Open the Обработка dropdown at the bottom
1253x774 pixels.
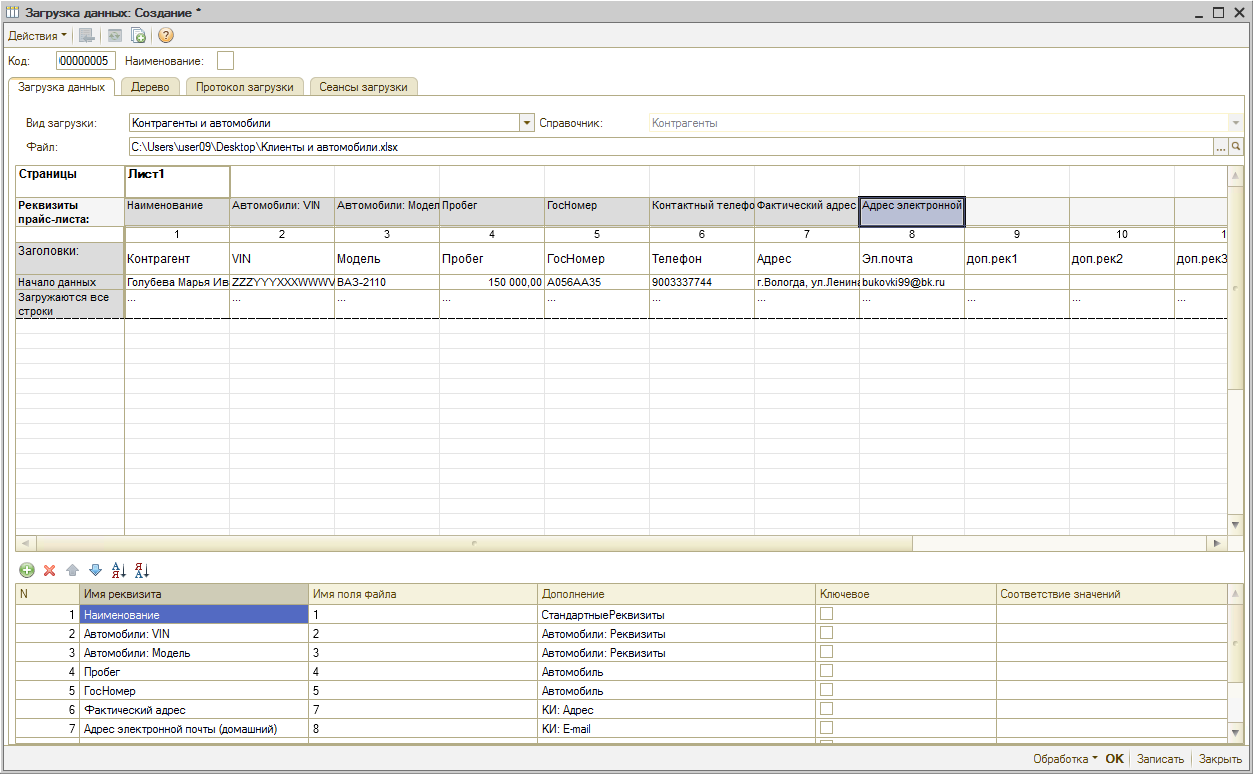point(1065,759)
